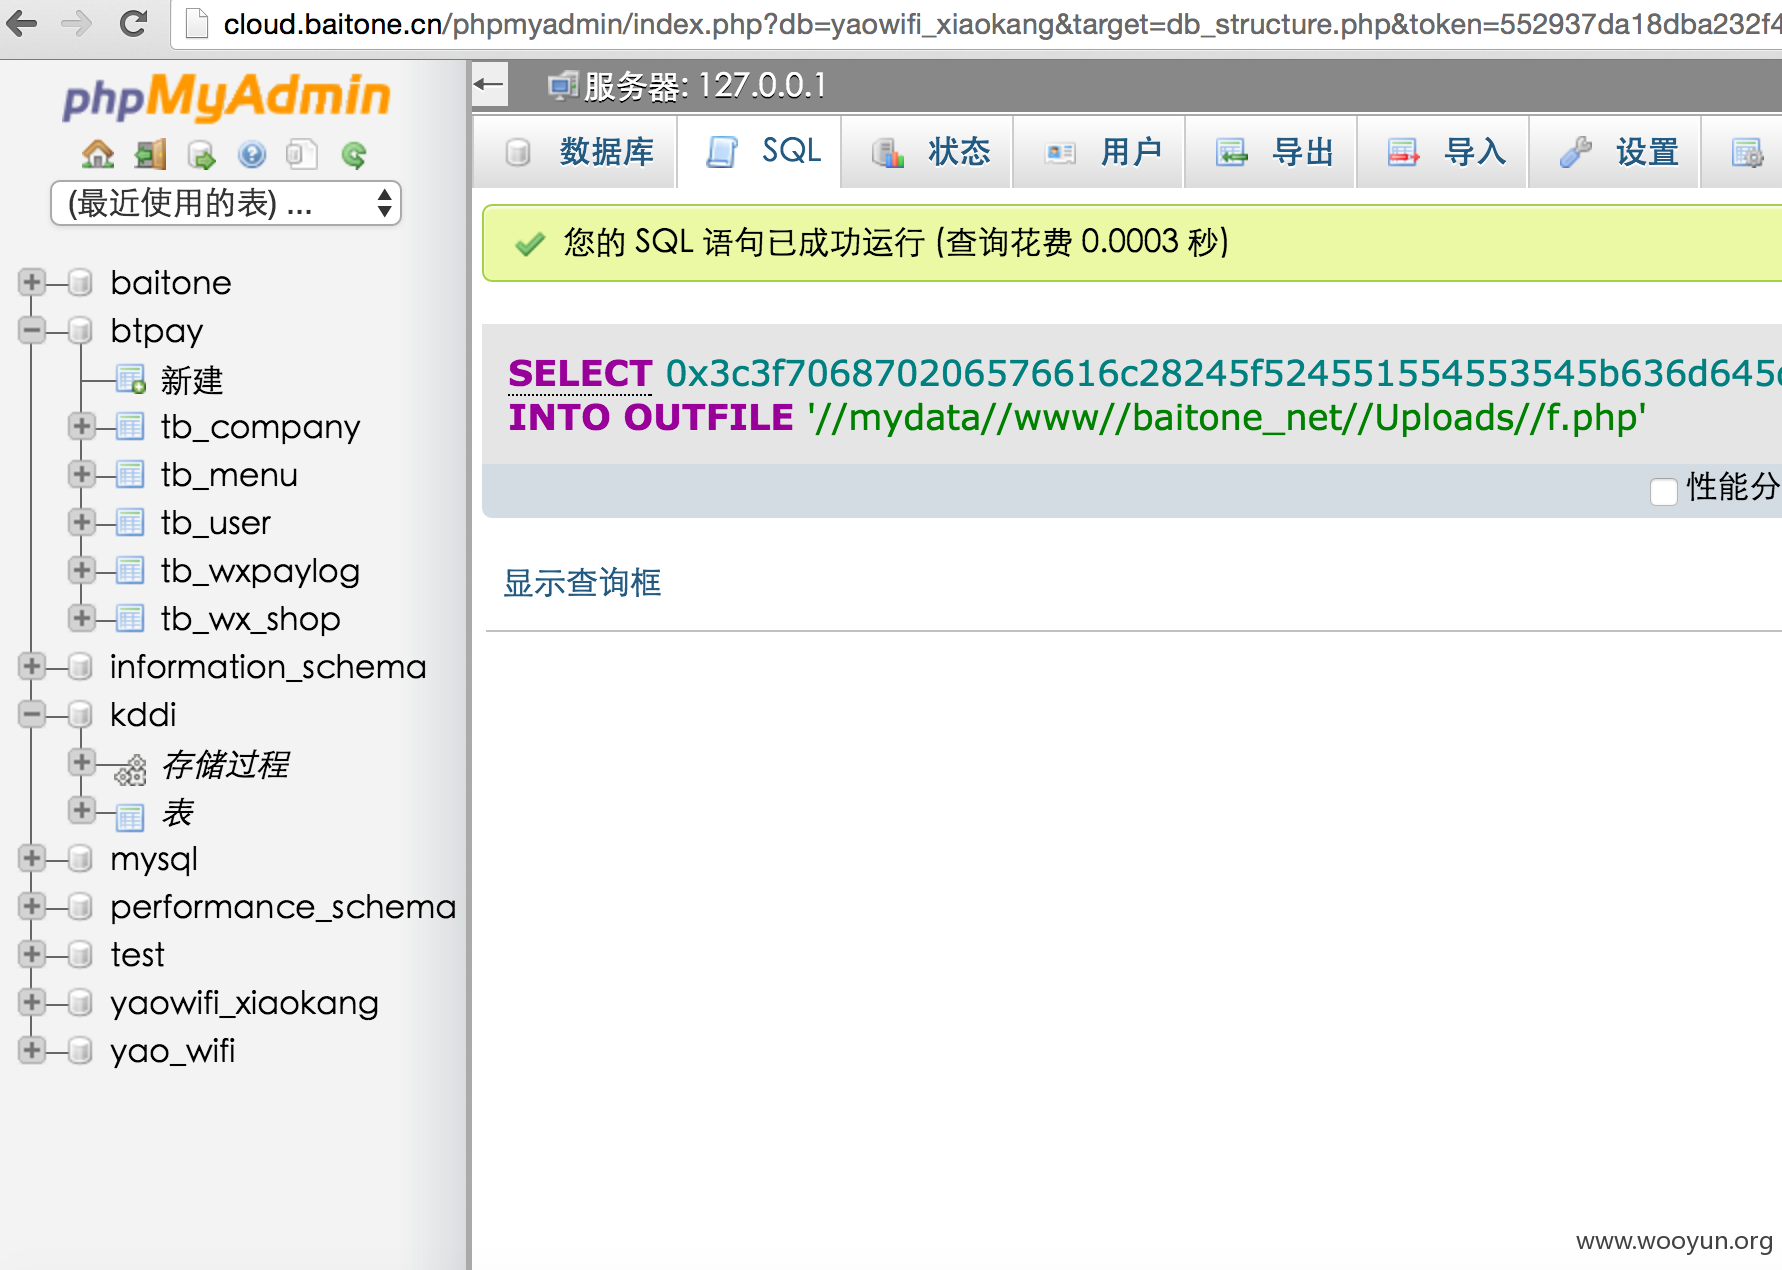
Task: Click the SELECT keyword link in query
Action: [580, 373]
